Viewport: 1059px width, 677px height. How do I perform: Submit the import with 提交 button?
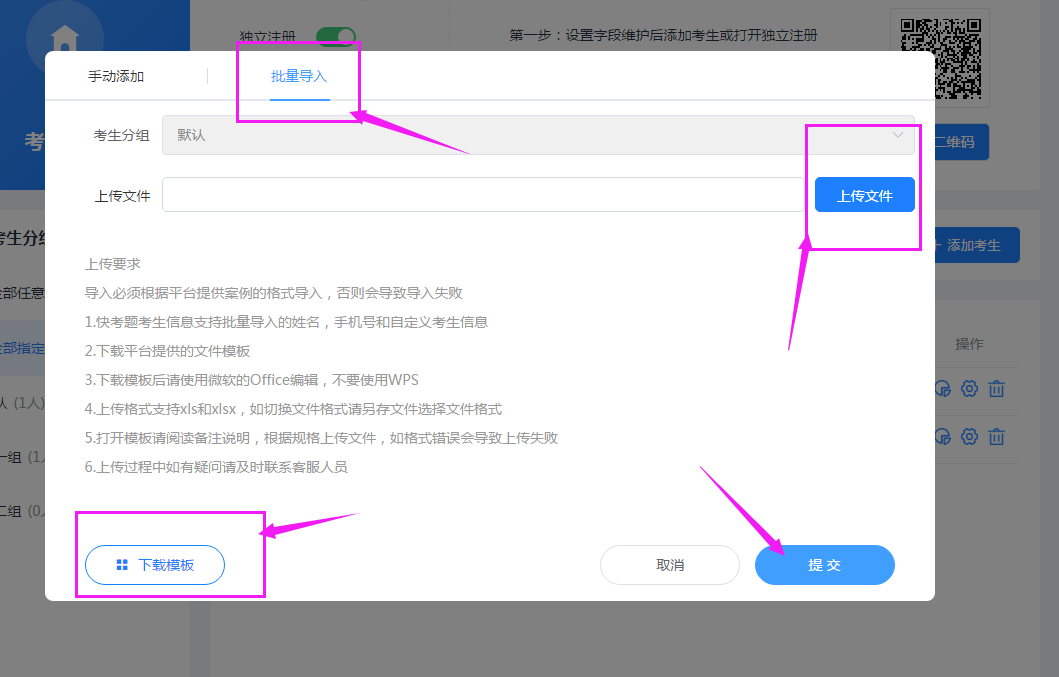824,565
